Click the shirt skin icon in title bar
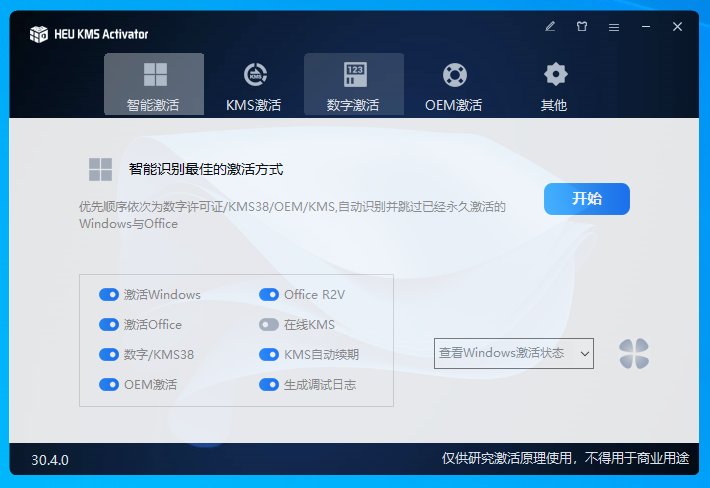 tap(582, 27)
